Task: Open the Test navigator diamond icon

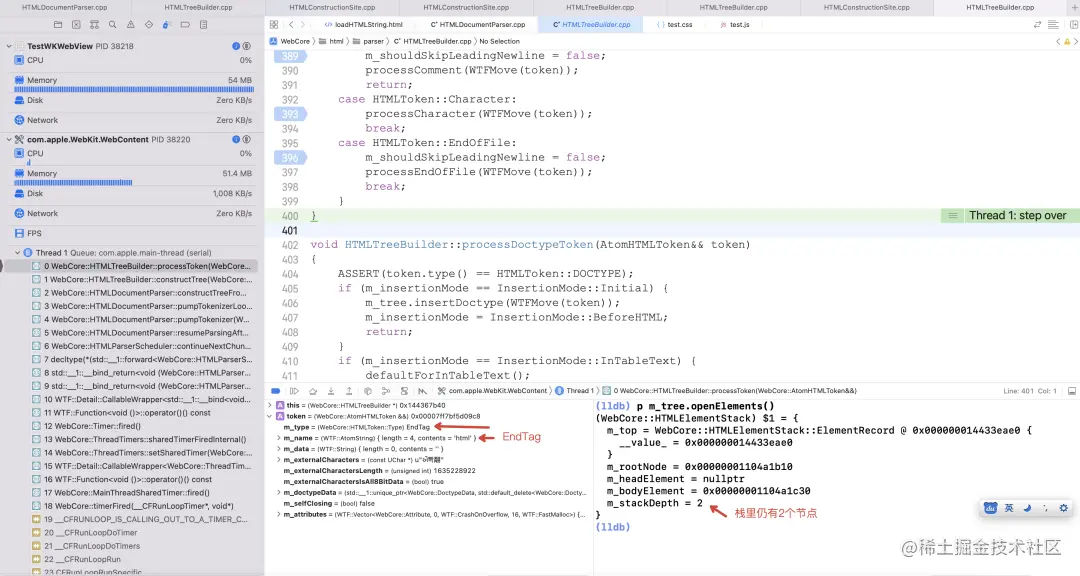Action: point(149,24)
